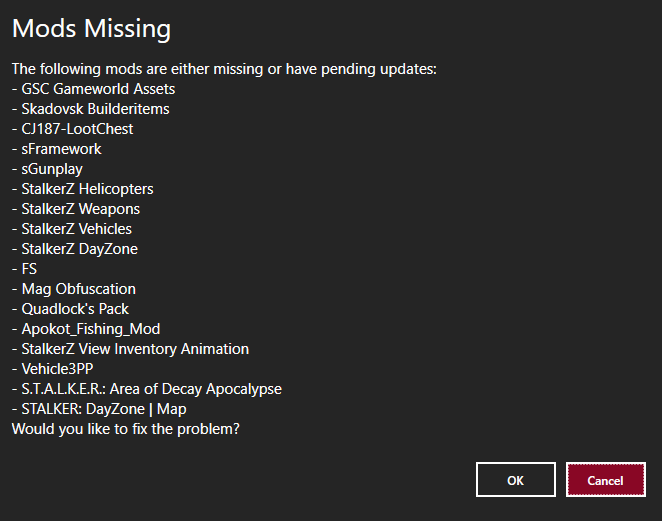The width and height of the screenshot is (662, 521).
Task: Click the OK button
Action: [515, 480]
